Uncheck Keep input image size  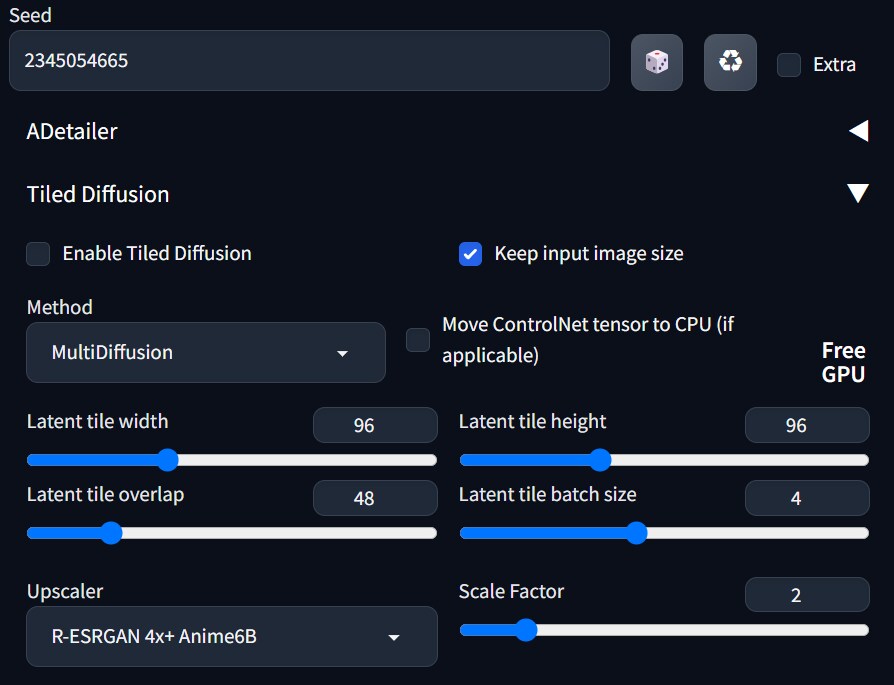[x=471, y=254]
